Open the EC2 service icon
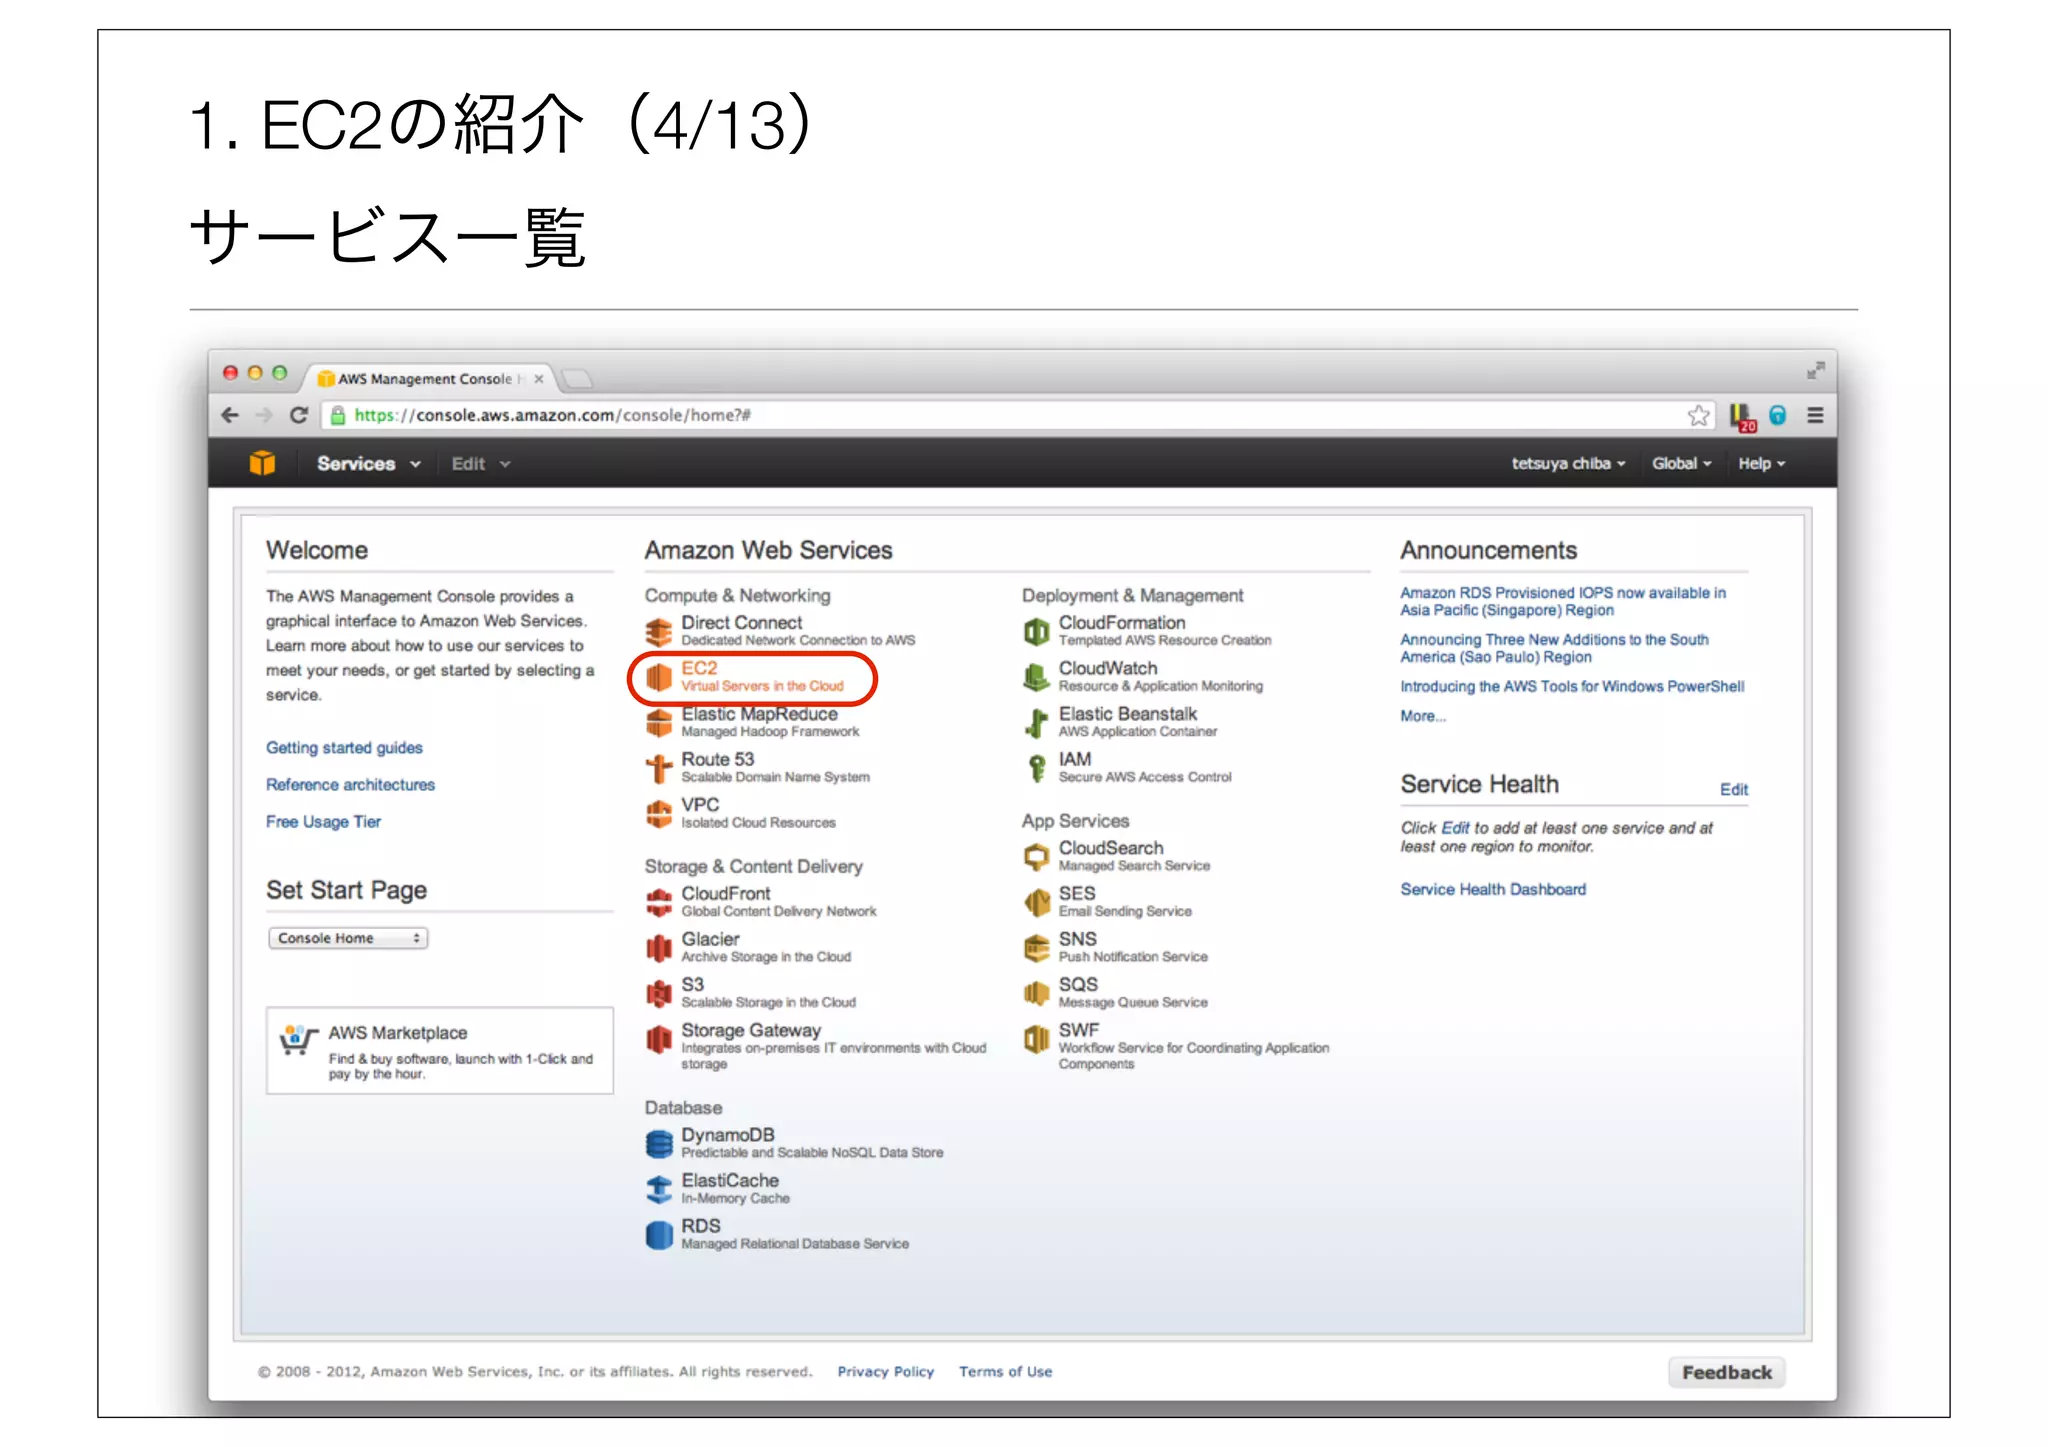 (658, 677)
